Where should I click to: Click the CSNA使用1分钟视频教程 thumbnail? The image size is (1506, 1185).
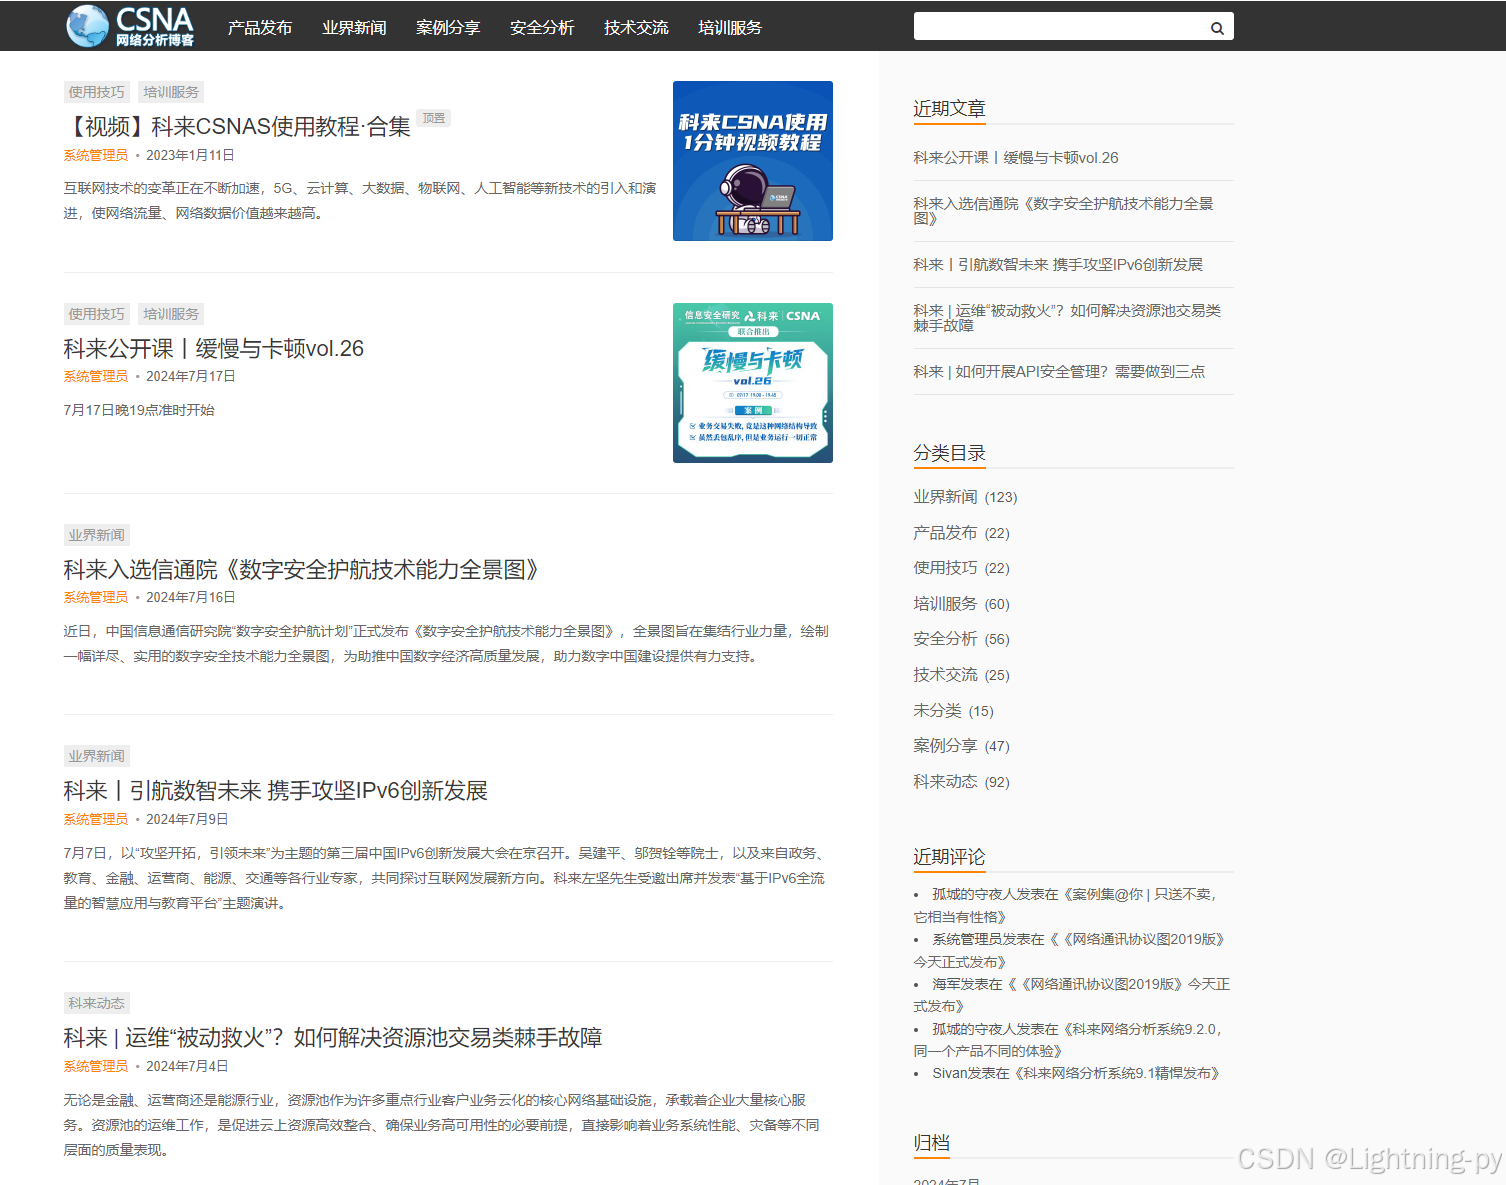click(x=753, y=161)
